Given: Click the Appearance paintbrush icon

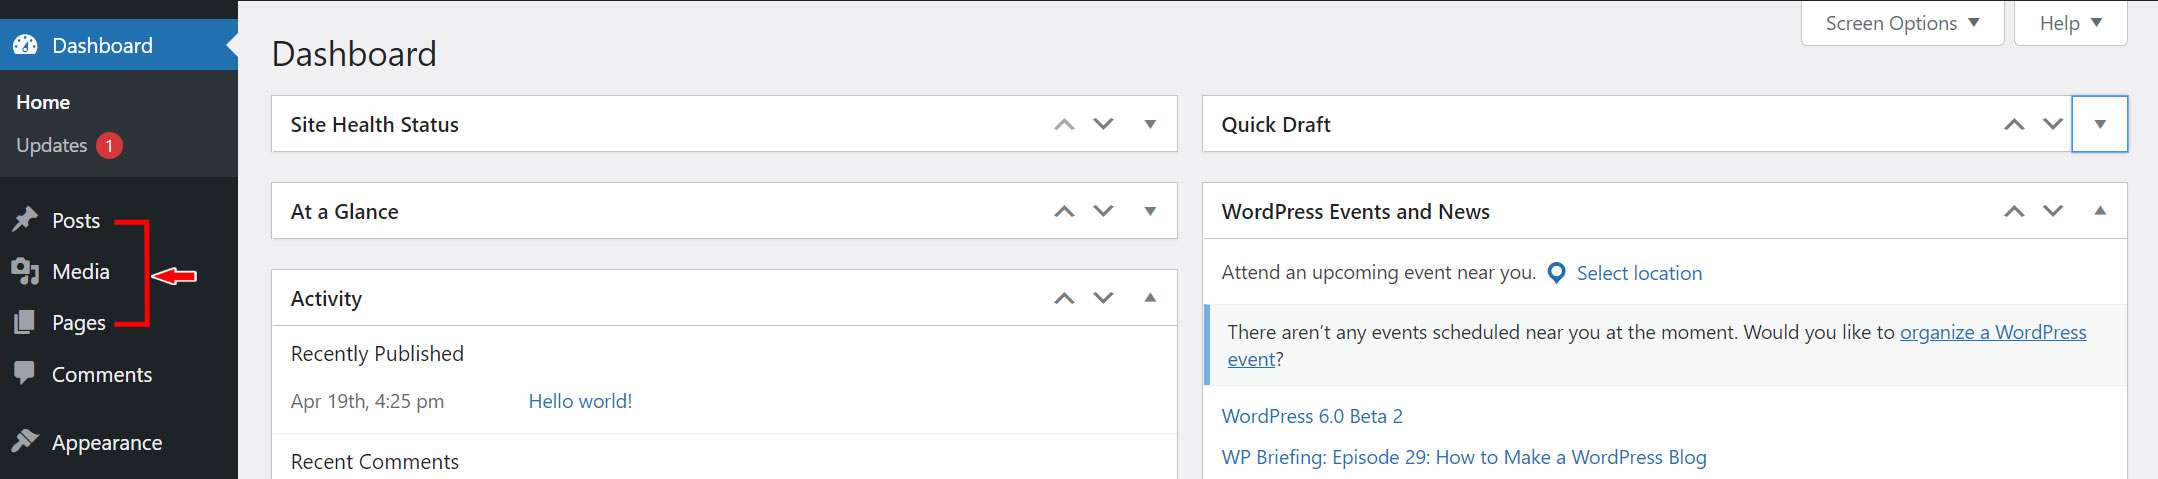Looking at the screenshot, I should [x=25, y=441].
